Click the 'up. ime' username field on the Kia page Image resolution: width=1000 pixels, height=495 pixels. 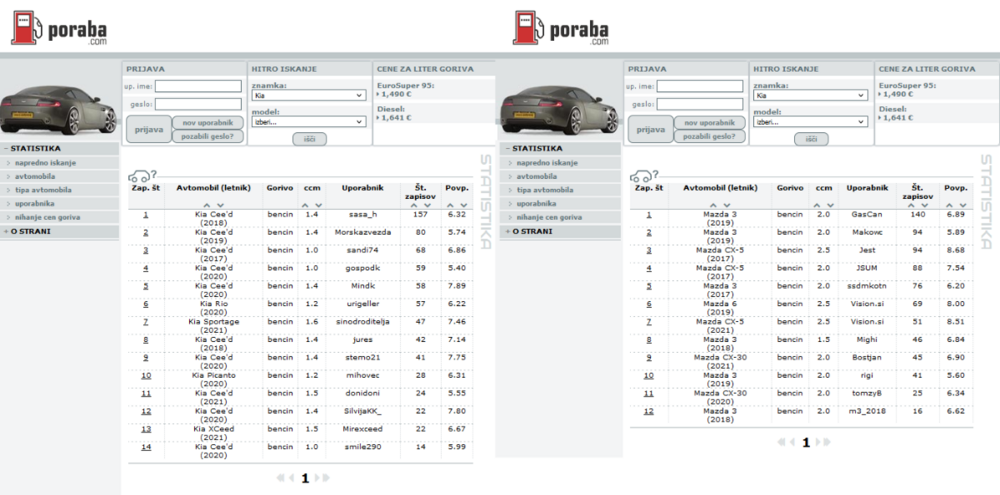[x=198, y=86]
